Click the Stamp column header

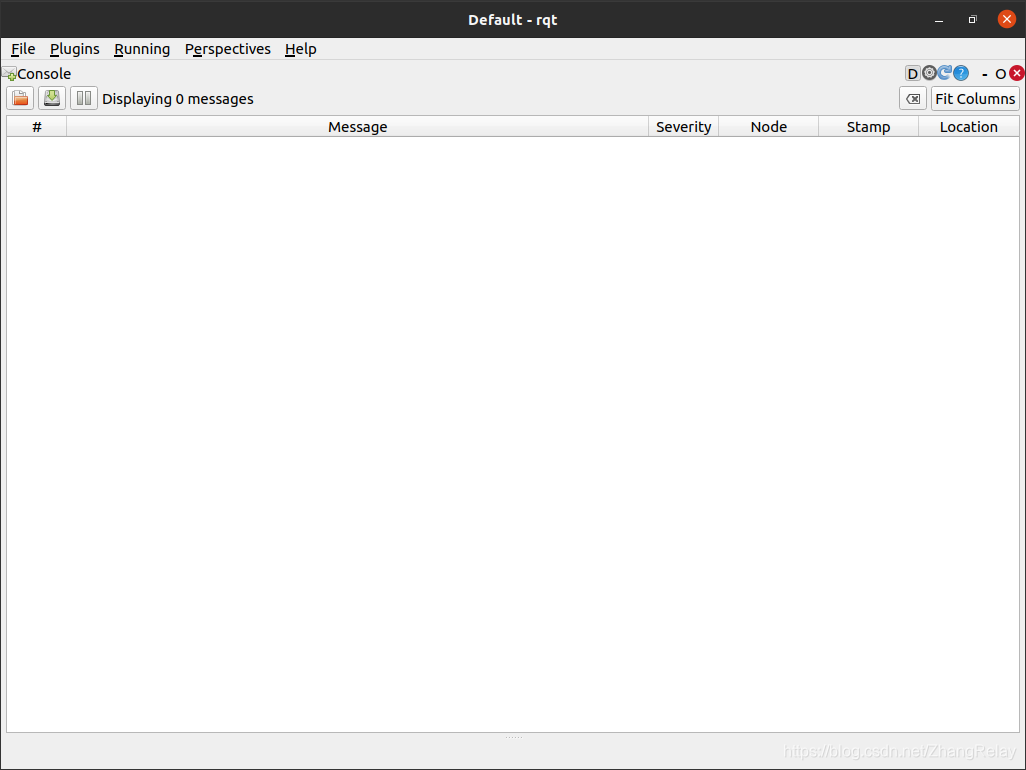pyautogui.click(x=868, y=127)
